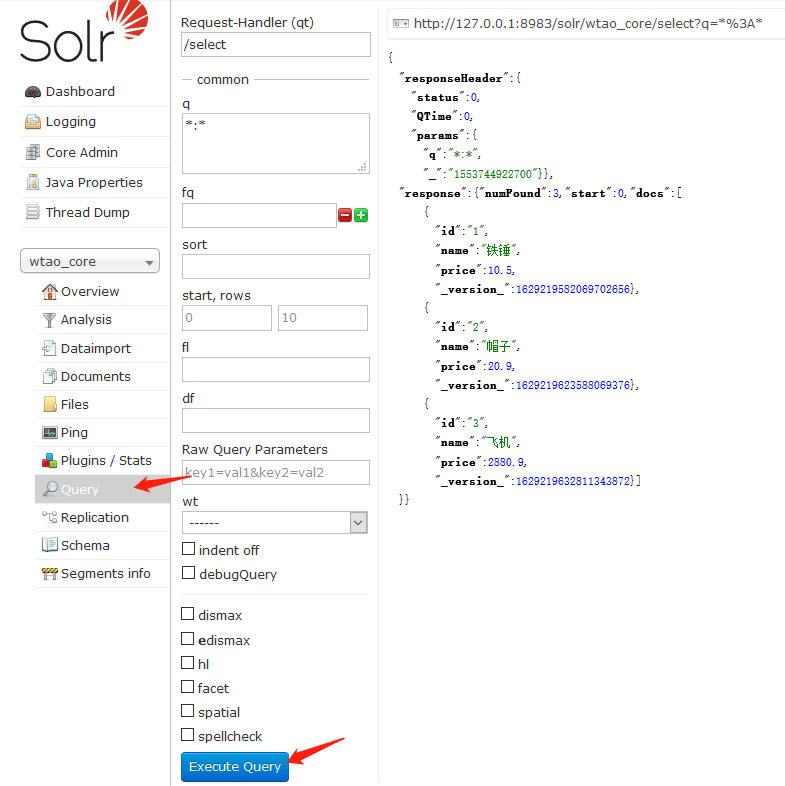785x786 pixels.
Task: Add fq filter with green plus icon
Action: coord(361,216)
